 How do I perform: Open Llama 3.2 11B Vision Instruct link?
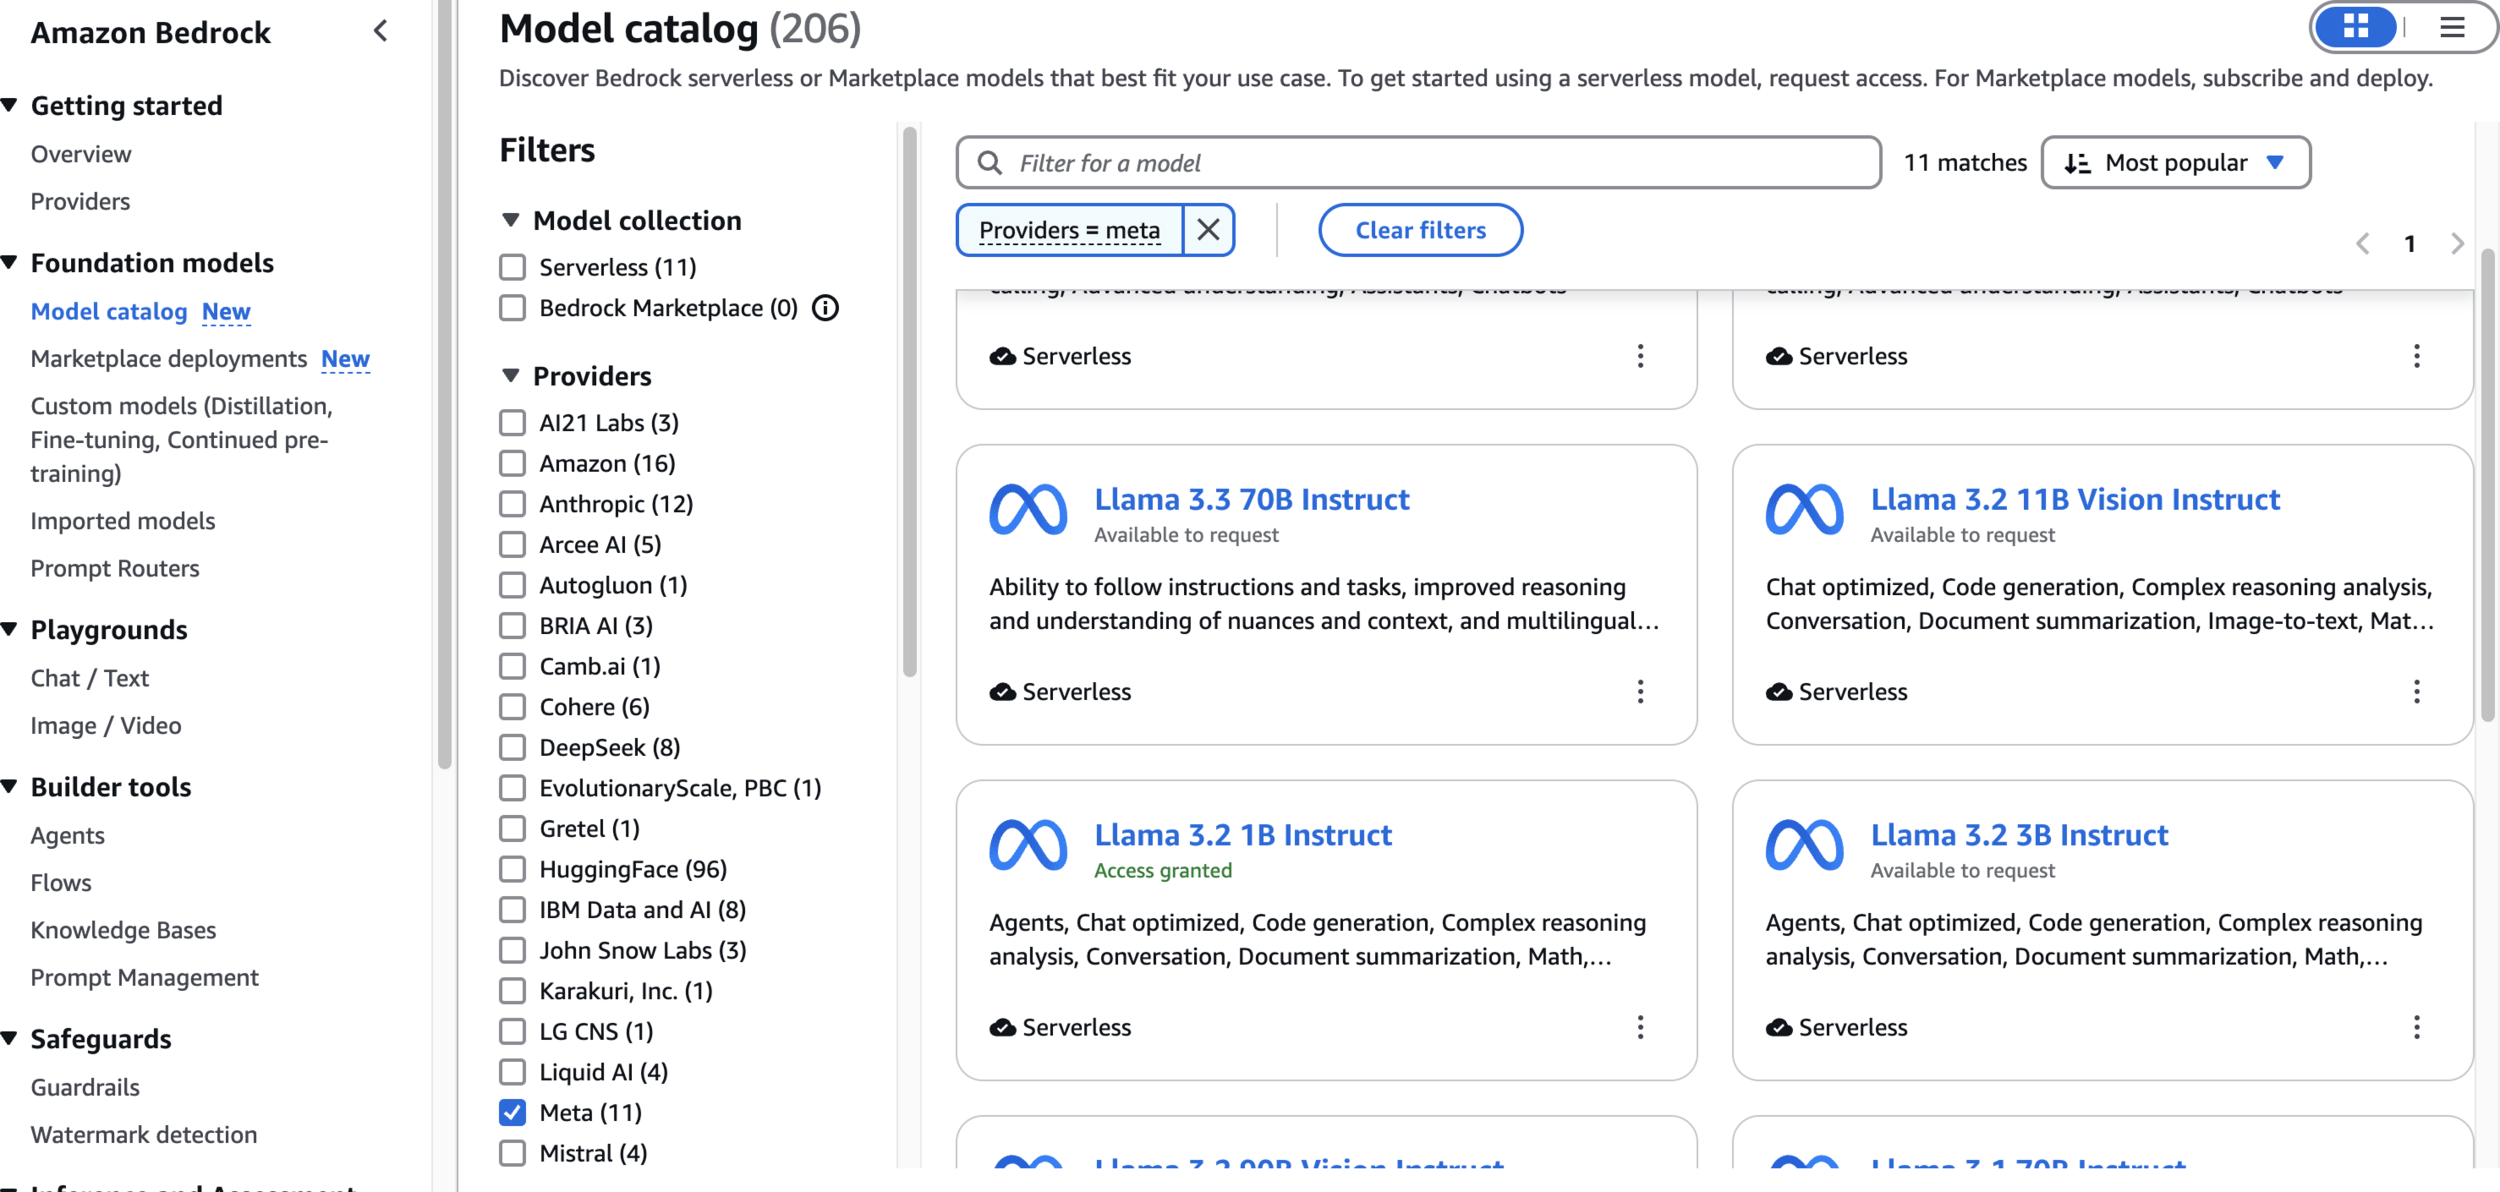click(x=2074, y=499)
